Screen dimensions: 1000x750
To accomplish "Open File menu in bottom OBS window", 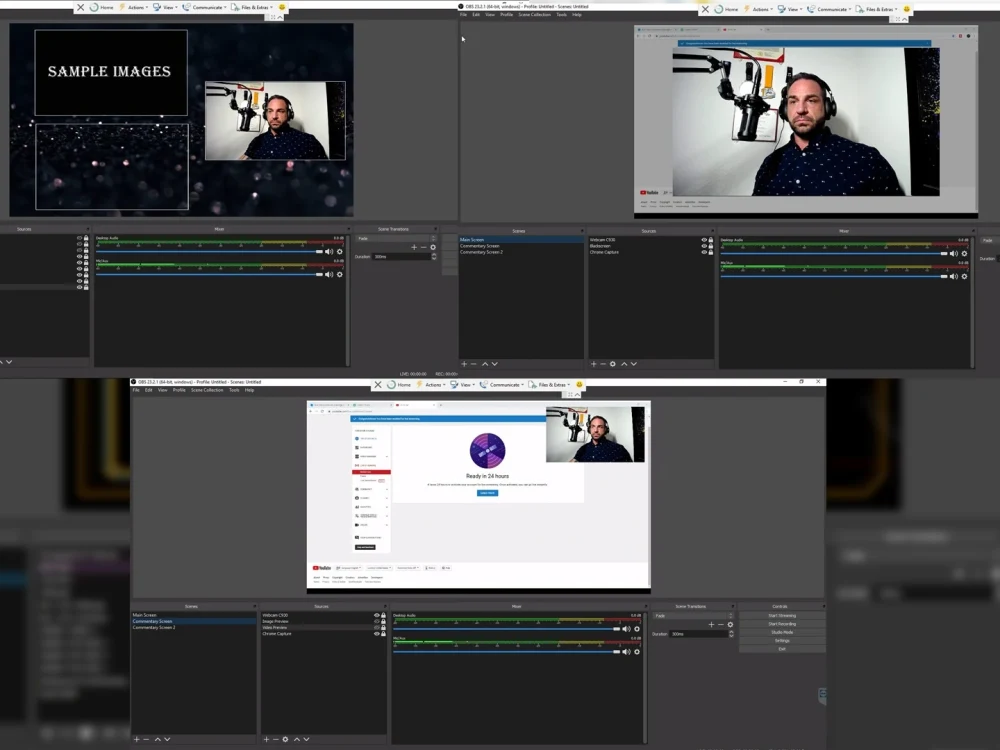I will click(x=136, y=390).
